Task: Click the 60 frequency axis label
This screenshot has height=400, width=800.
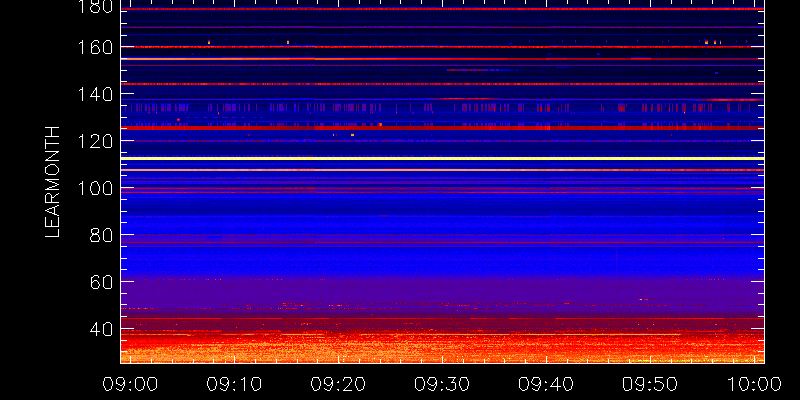Action: pos(102,282)
